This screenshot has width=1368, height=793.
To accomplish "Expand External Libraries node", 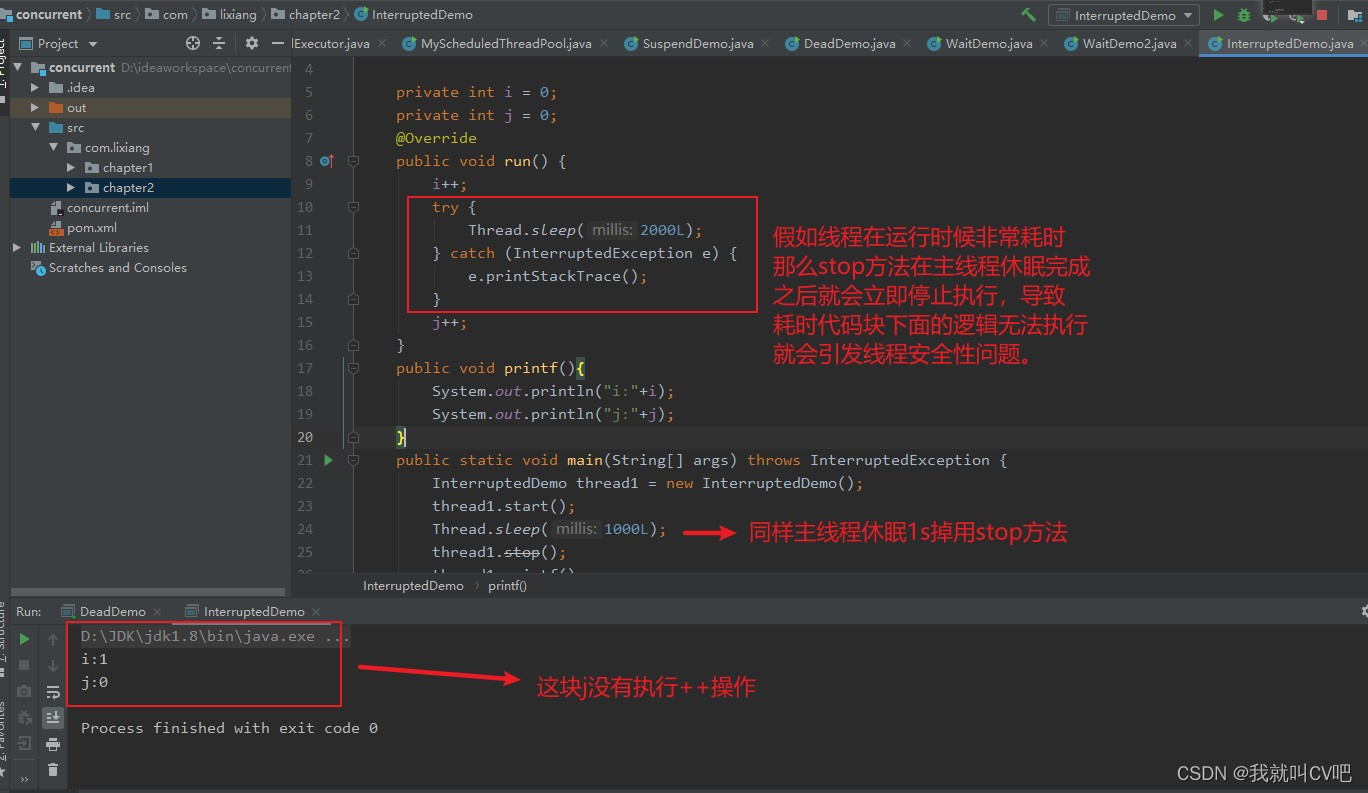I will (17, 248).
